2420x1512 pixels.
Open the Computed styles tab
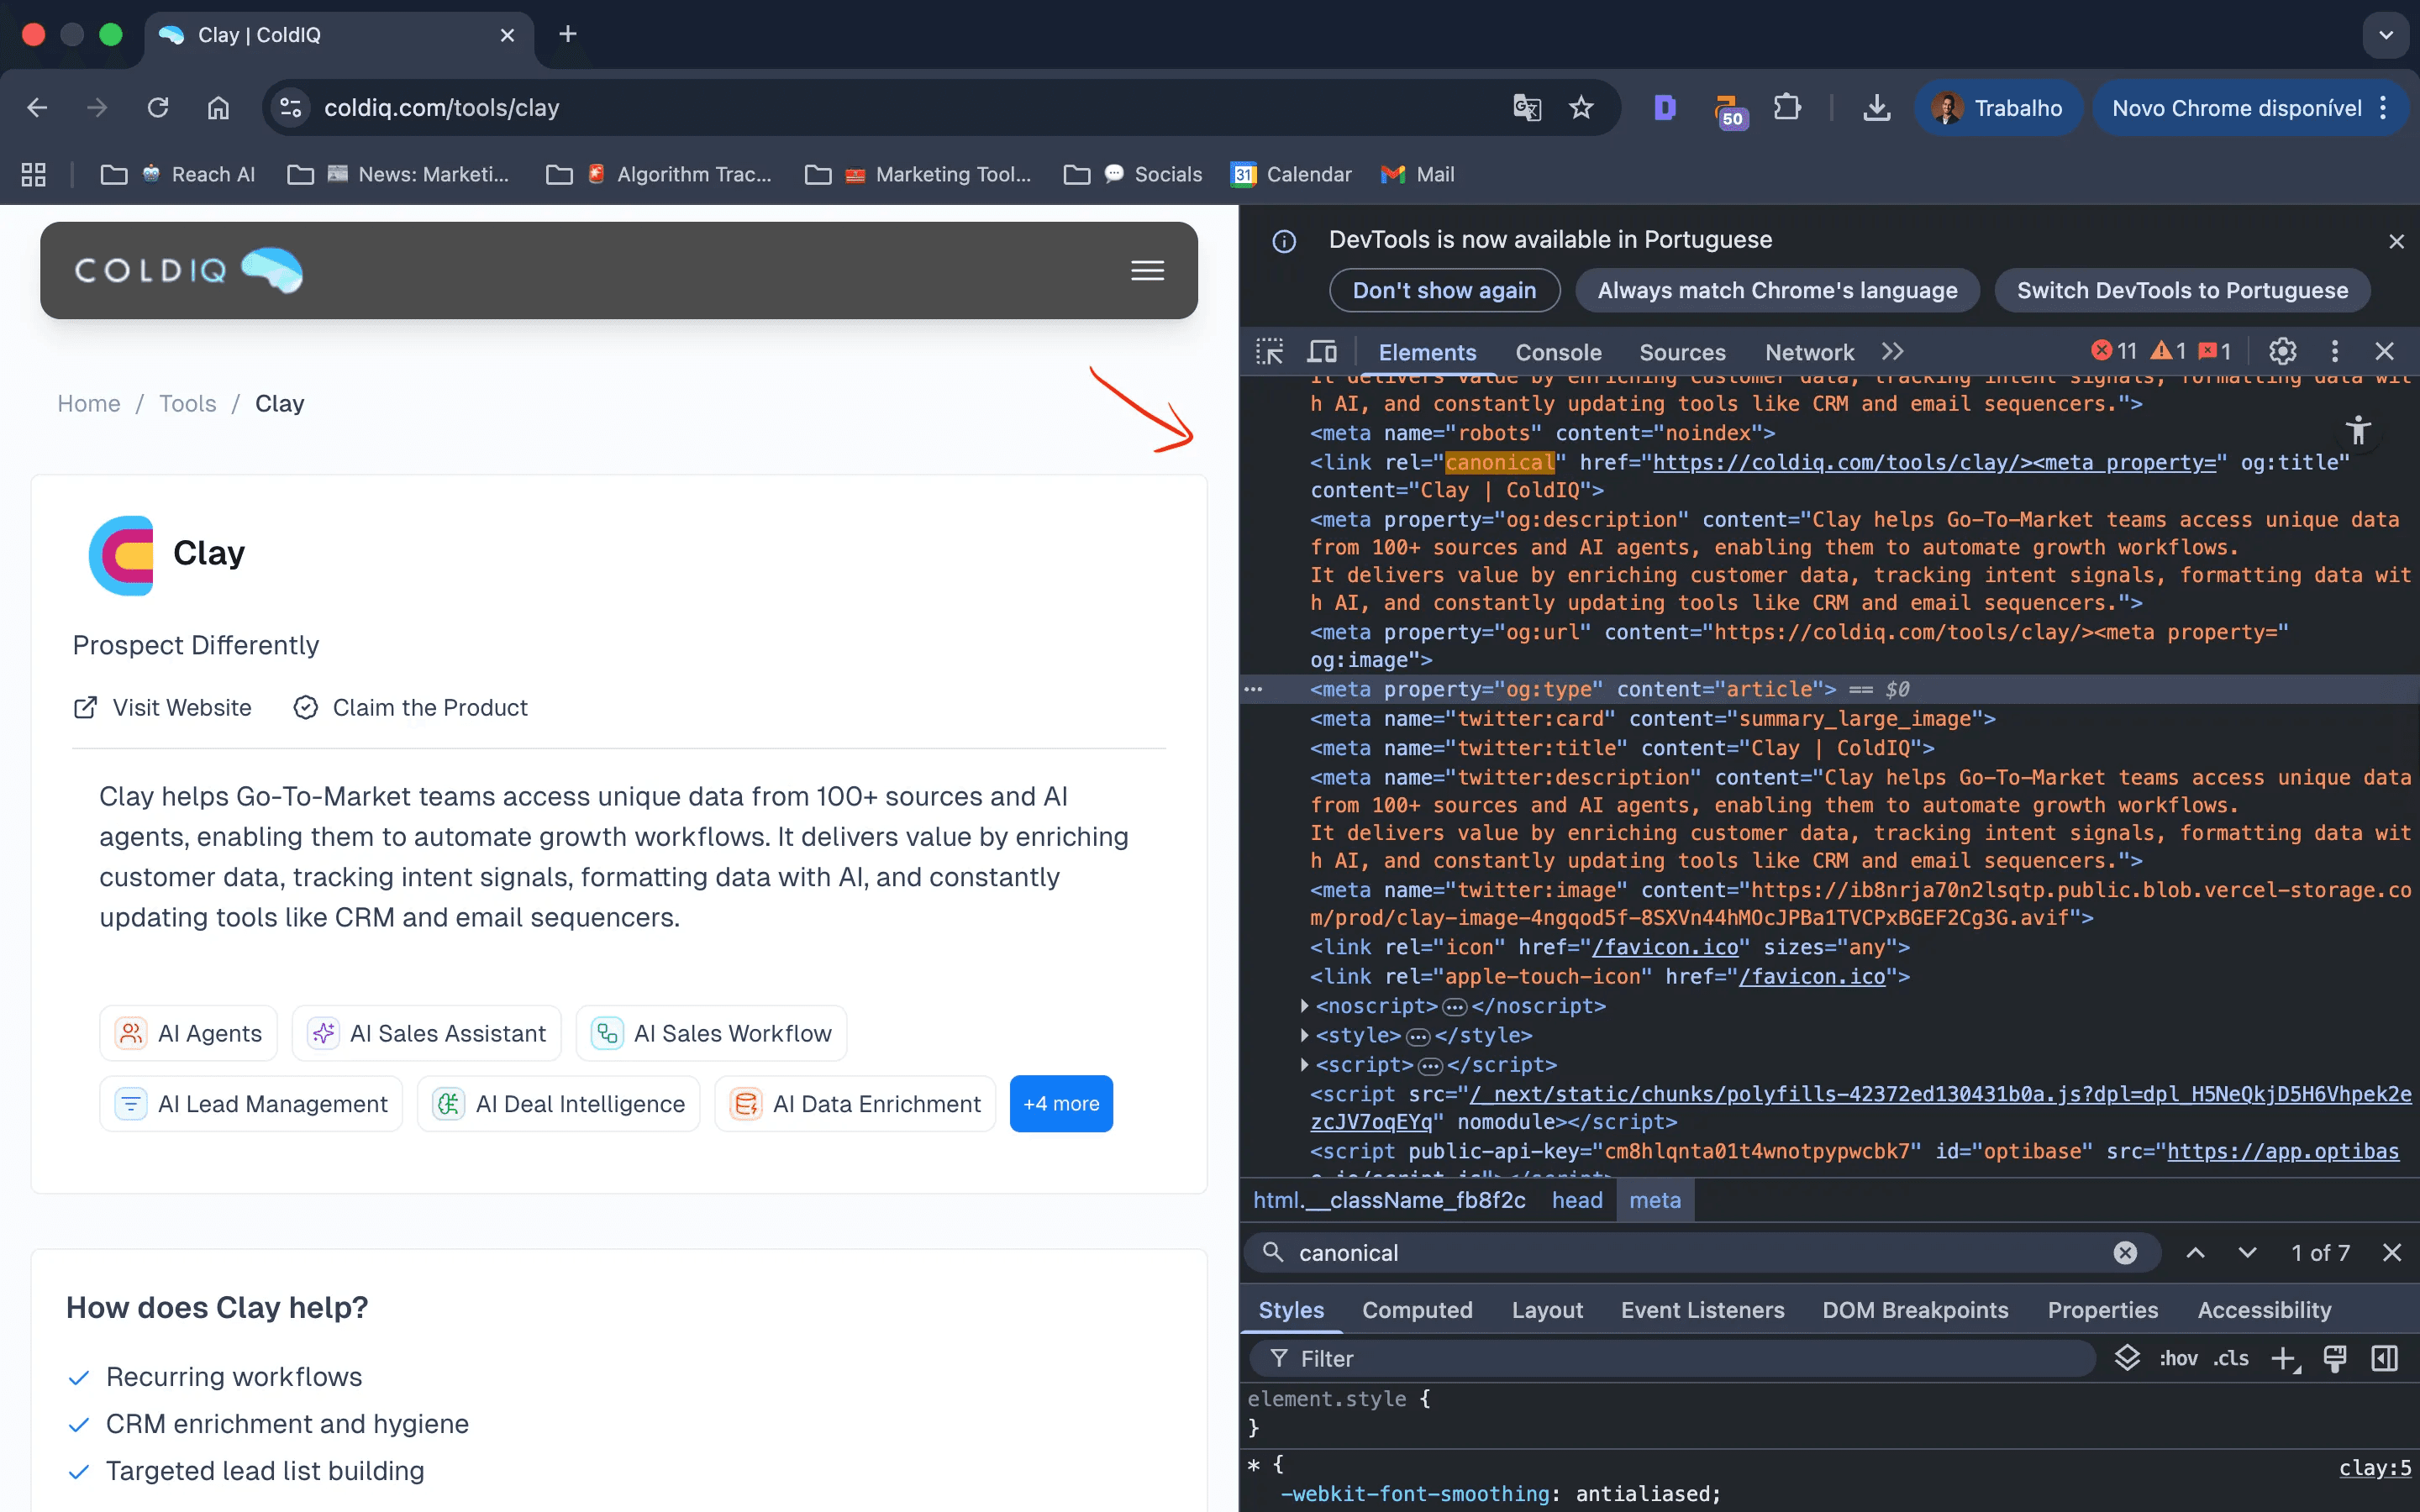tap(1416, 1310)
